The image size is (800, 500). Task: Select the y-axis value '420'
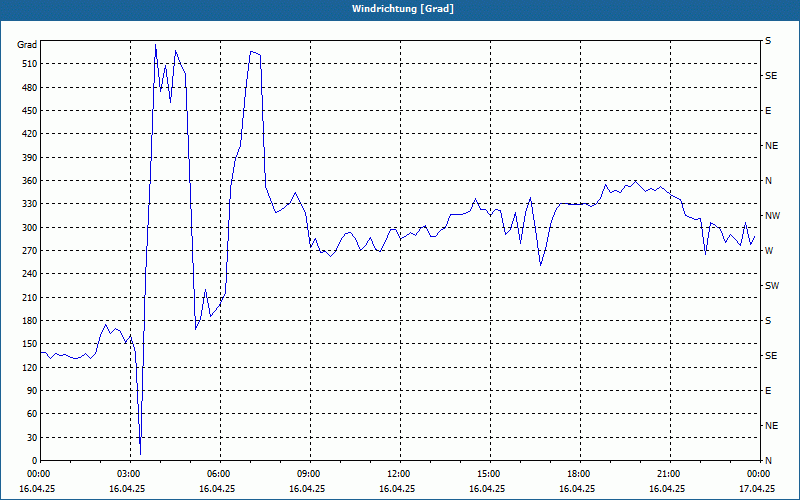30,134
